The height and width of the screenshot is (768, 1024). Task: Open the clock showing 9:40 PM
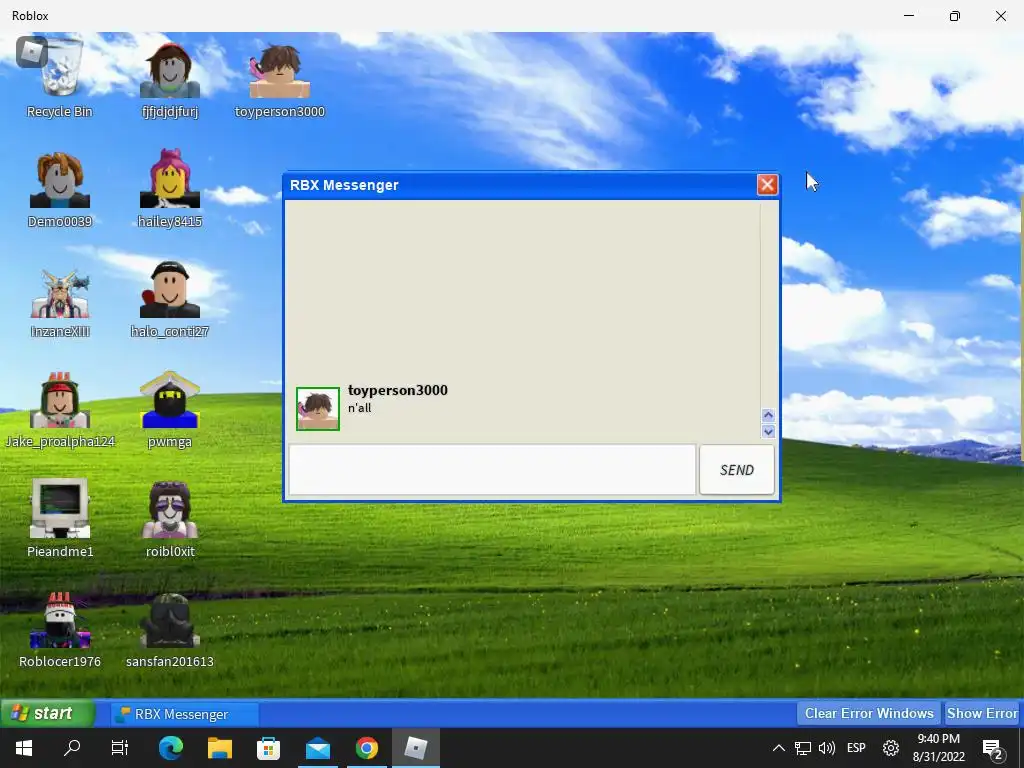pyautogui.click(x=938, y=748)
